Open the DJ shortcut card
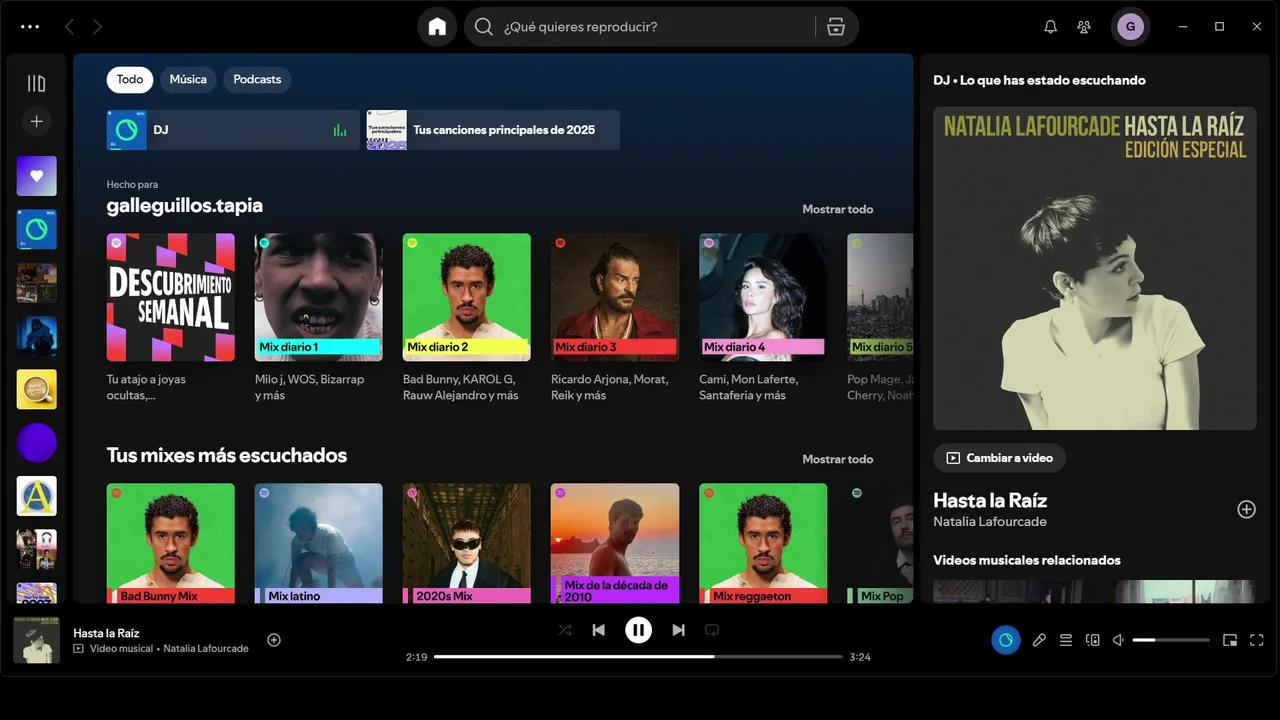This screenshot has height=720, width=1280. point(233,130)
